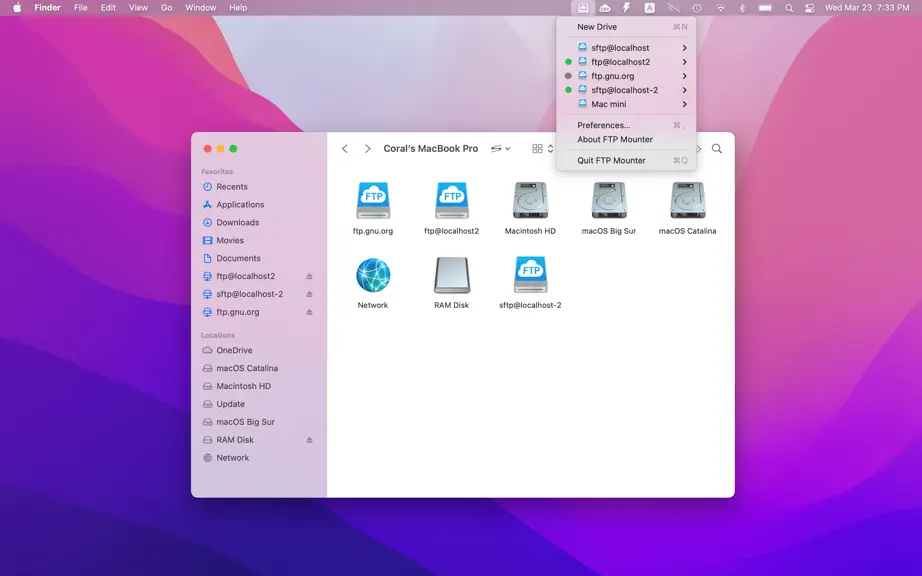
Task: Open the ftp.gnu.org drive icon in Finder
Action: 373,201
